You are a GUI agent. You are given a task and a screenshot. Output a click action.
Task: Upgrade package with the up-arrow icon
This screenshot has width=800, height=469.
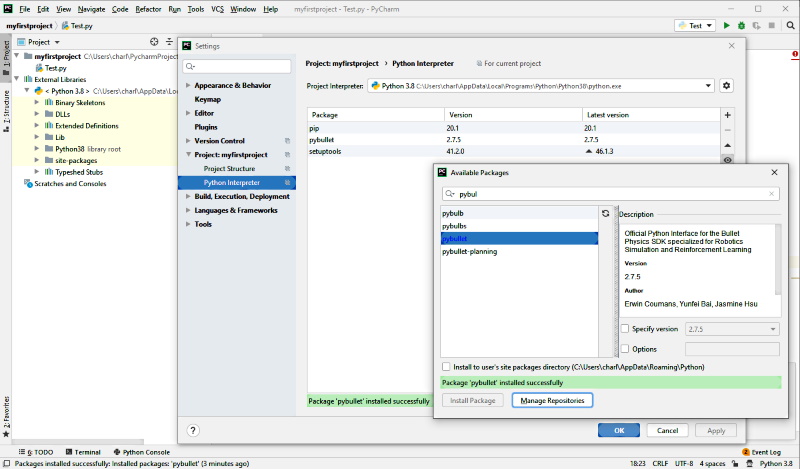click(728, 145)
